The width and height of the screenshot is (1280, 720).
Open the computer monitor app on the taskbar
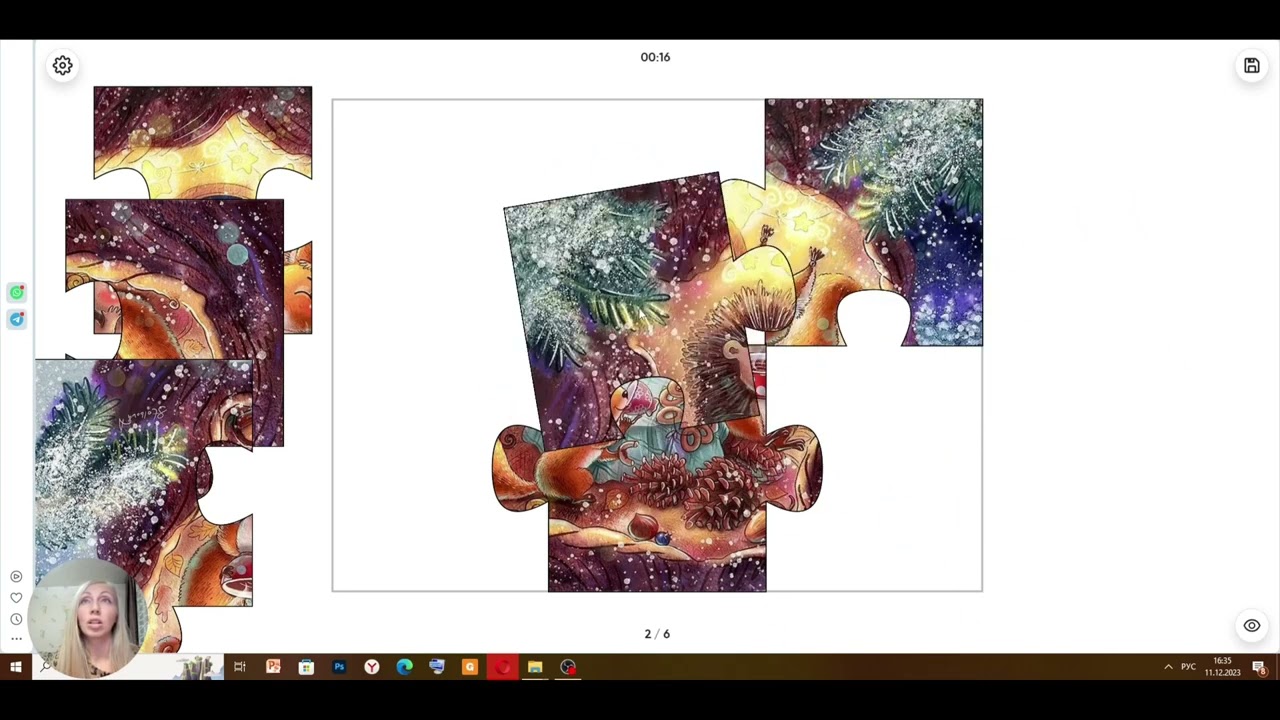point(437,667)
